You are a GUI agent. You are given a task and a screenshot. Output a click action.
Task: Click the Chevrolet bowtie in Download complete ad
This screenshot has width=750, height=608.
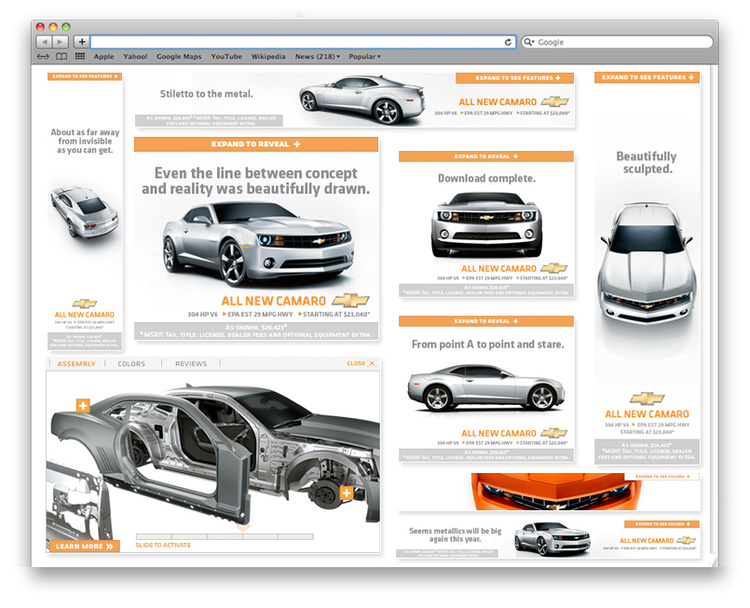click(554, 268)
